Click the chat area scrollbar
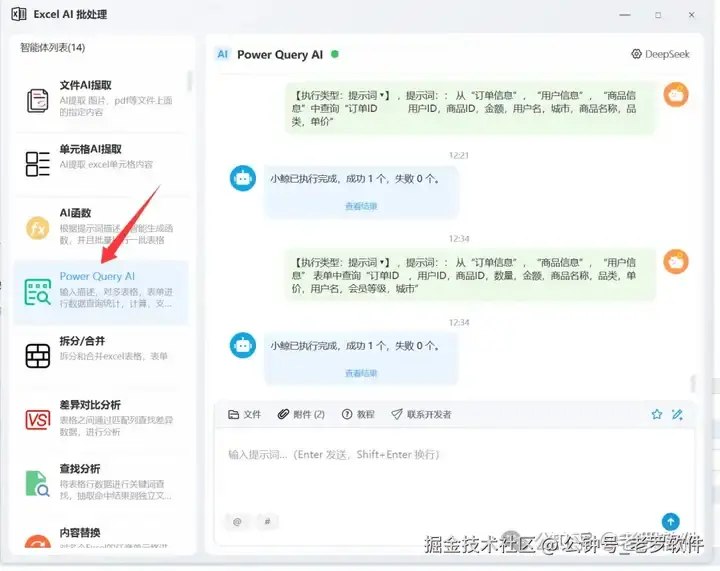 [693, 383]
